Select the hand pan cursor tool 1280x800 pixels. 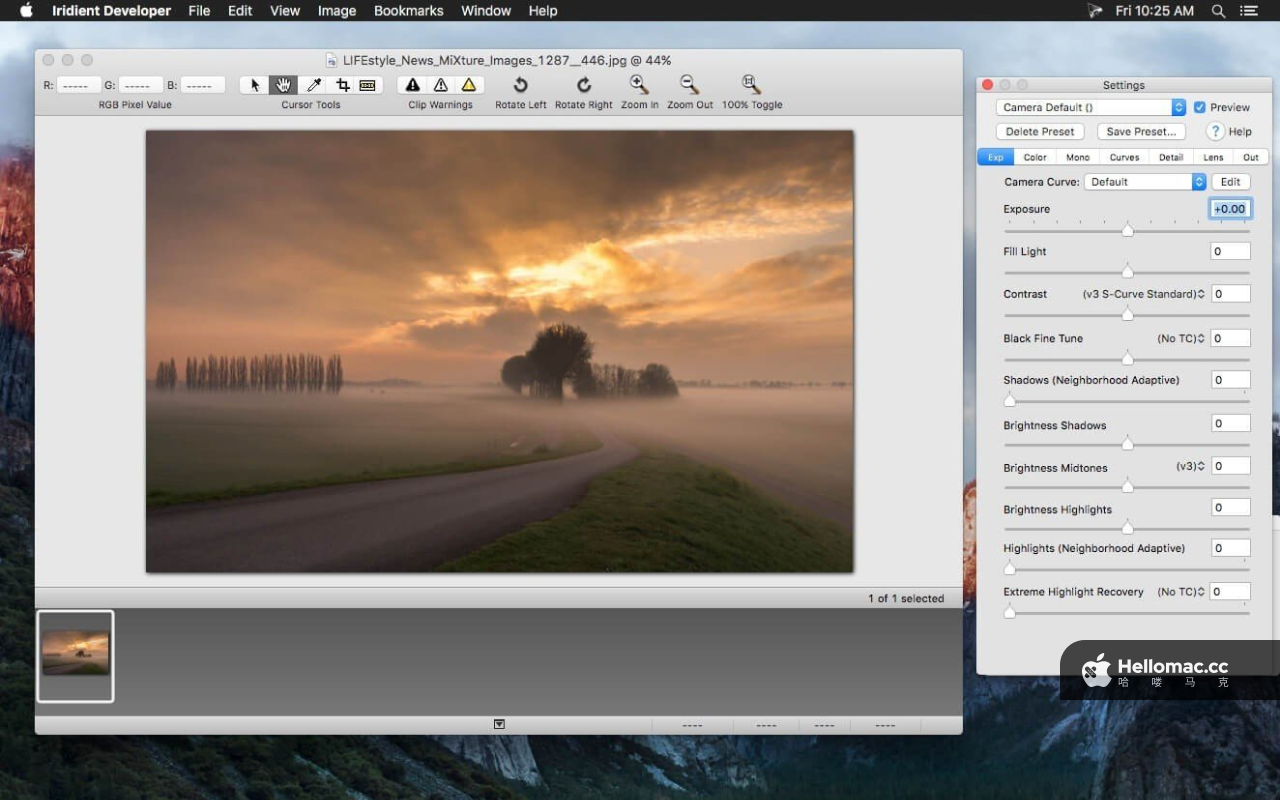tap(283, 85)
